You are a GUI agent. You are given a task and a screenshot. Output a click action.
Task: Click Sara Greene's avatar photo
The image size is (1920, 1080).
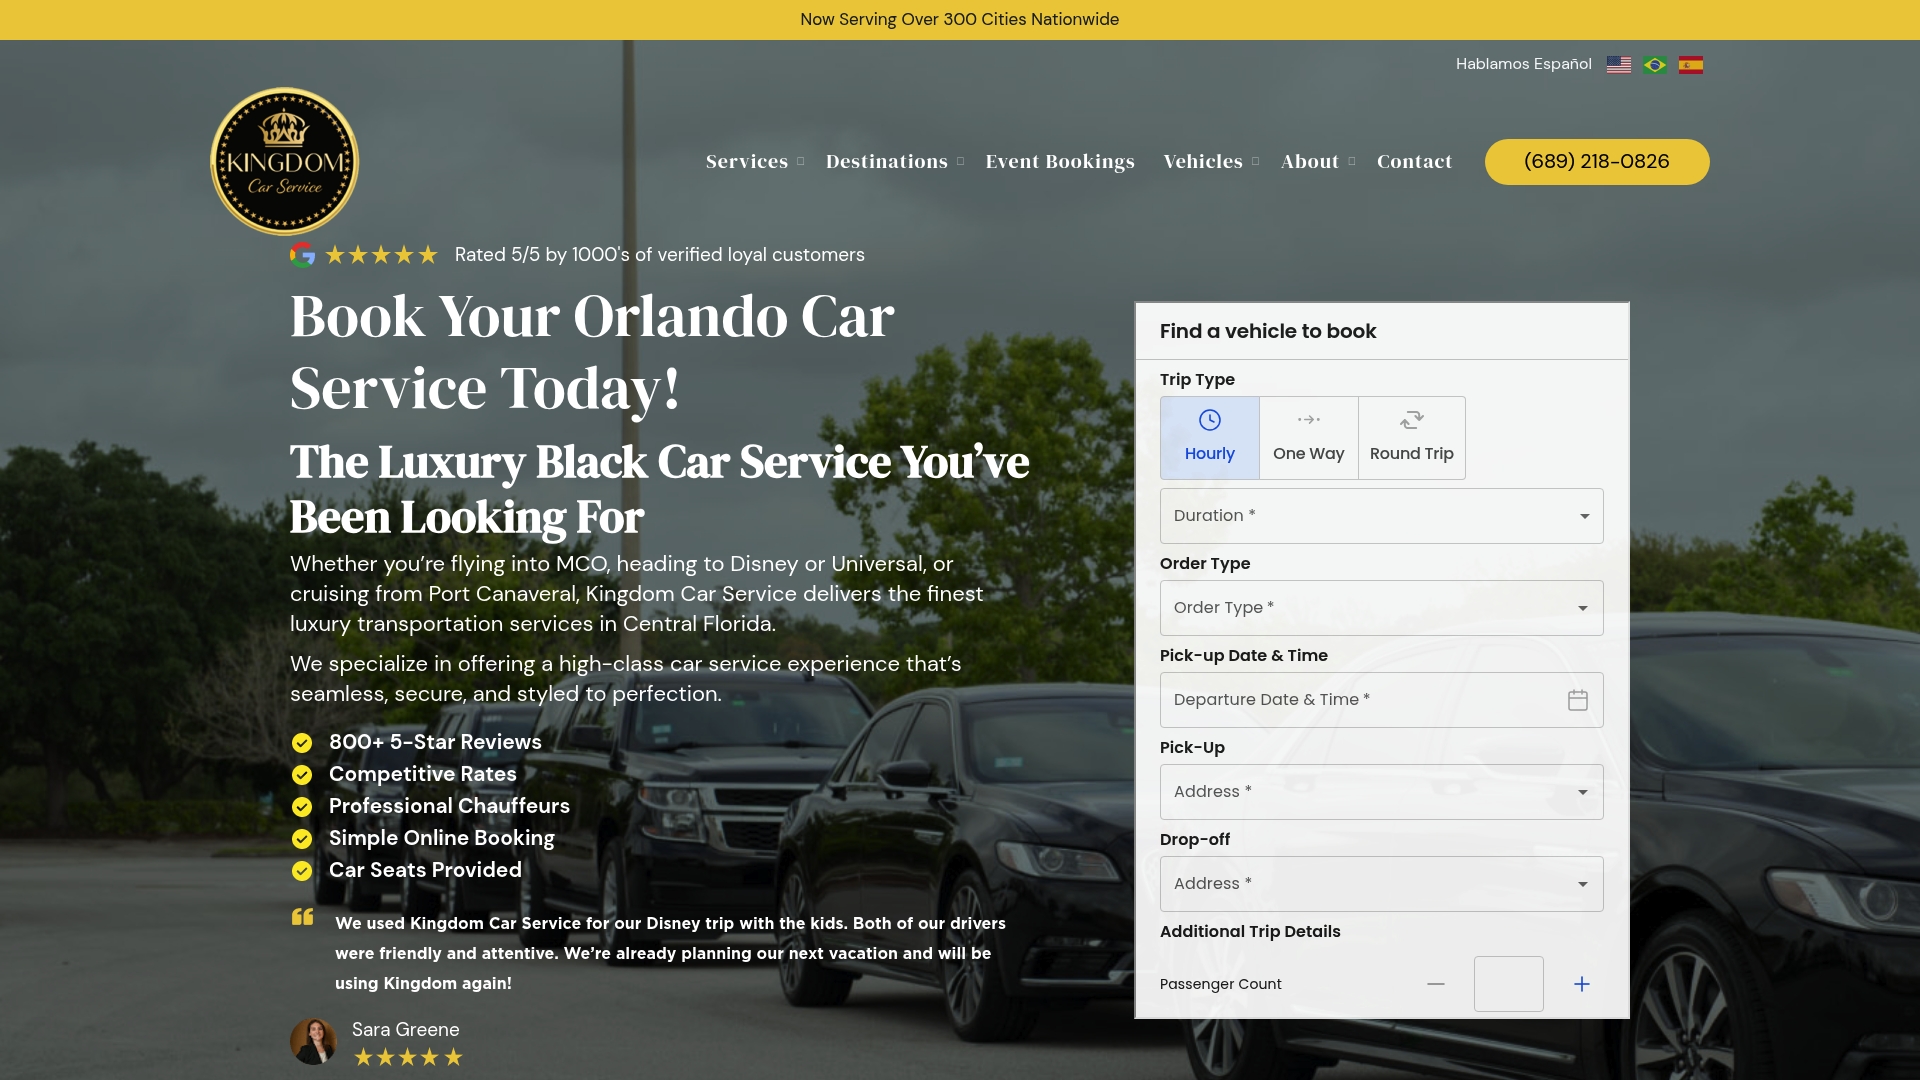(x=313, y=1042)
